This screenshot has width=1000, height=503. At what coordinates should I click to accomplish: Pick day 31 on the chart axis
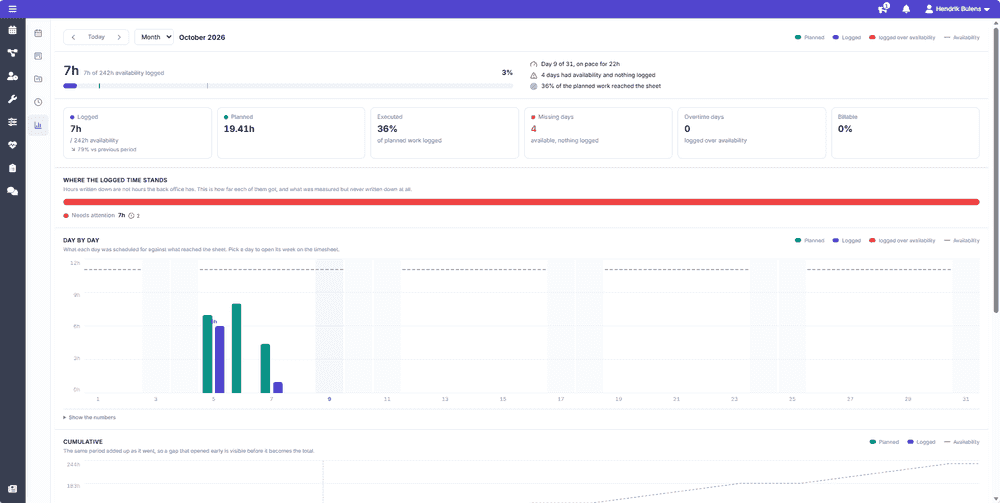click(x=966, y=399)
